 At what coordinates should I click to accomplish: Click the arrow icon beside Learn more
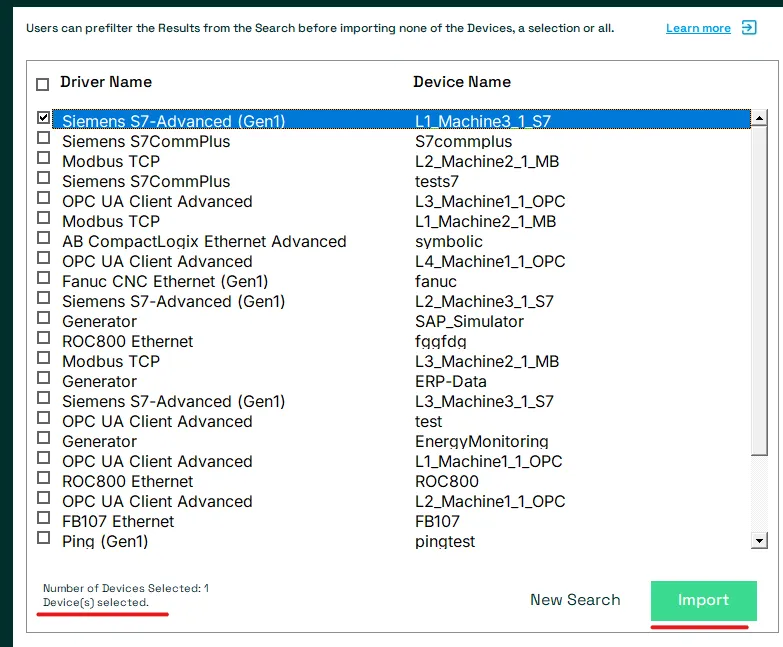[749, 27]
